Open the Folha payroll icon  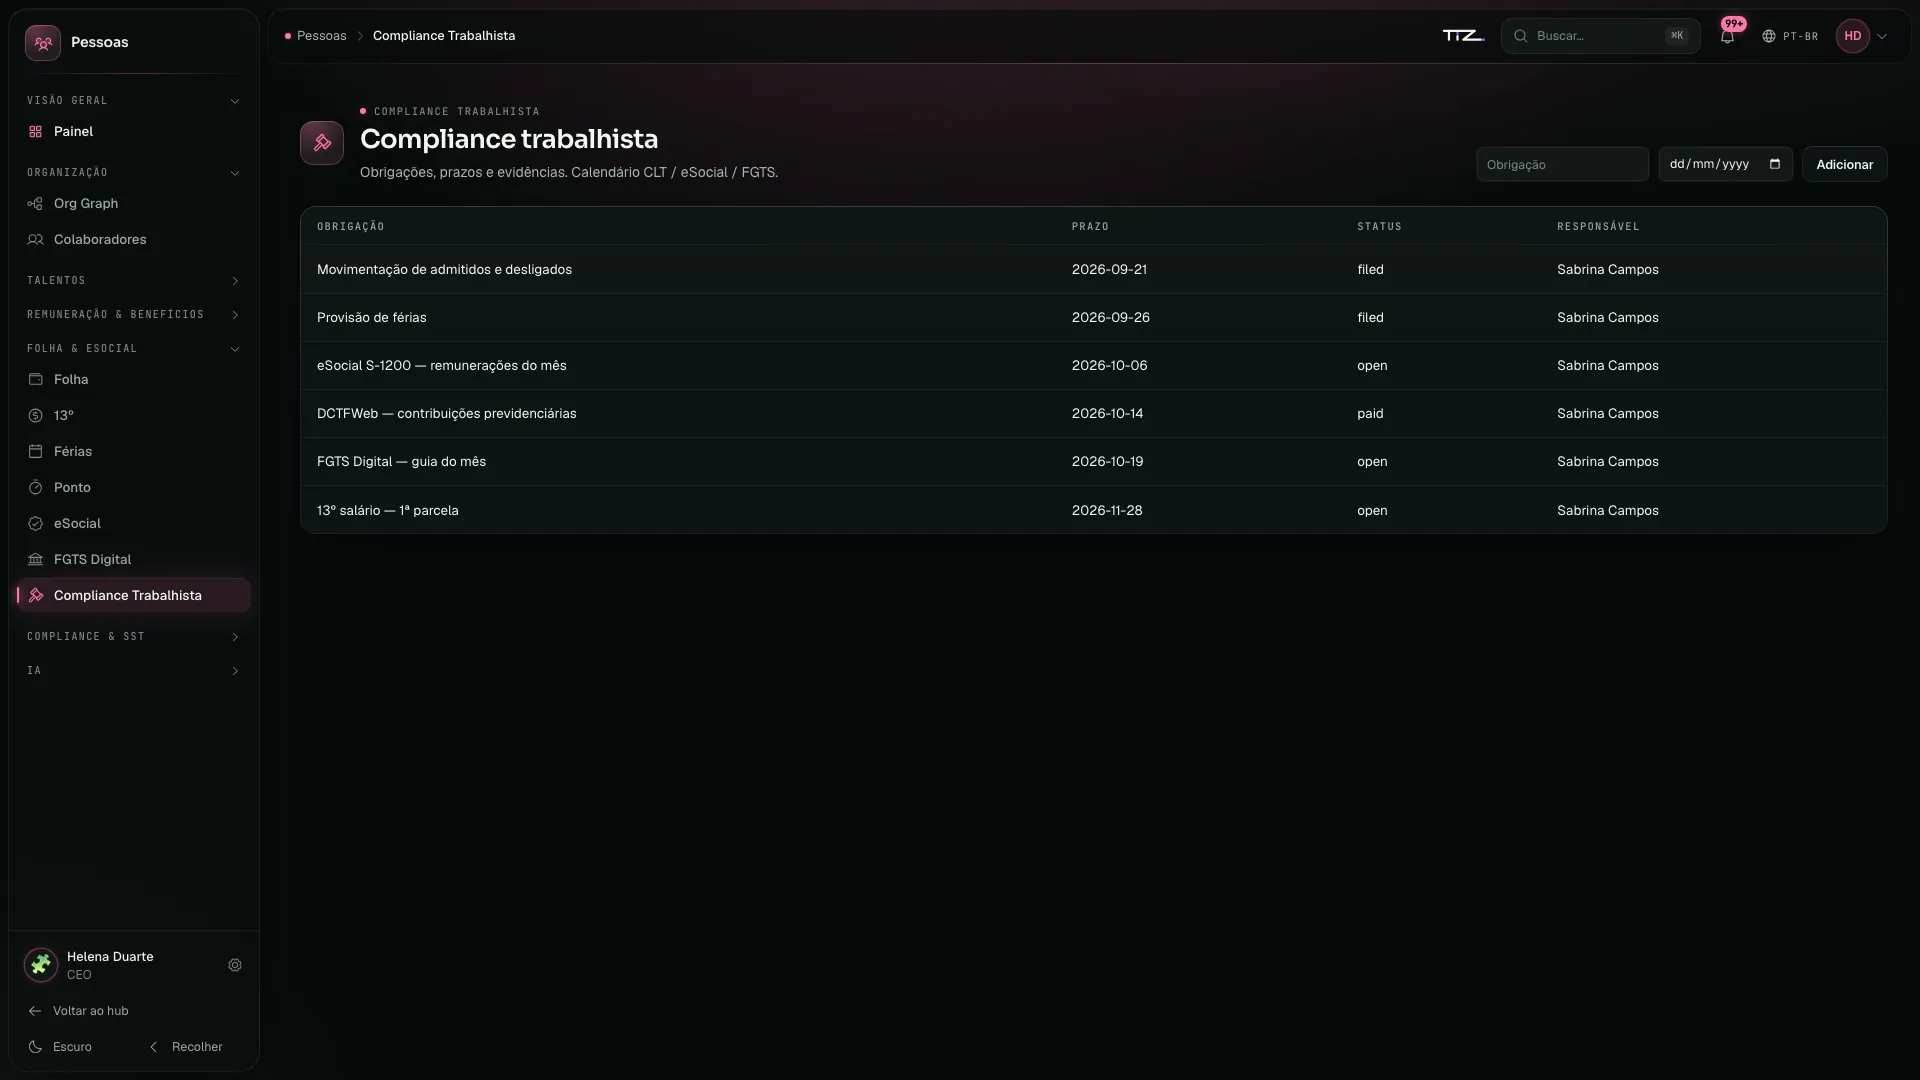coord(35,380)
